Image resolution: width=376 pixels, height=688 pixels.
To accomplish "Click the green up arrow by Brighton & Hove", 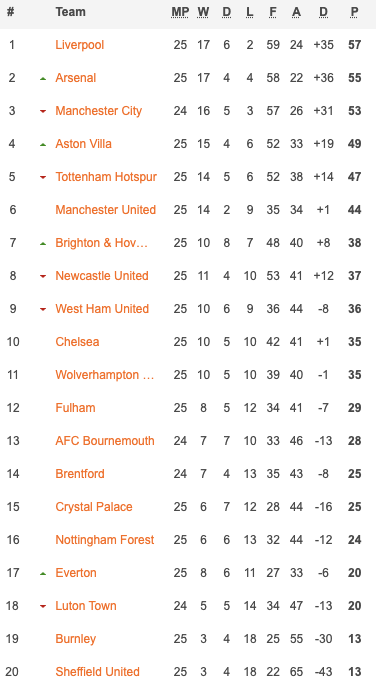I will click(43, 244).
